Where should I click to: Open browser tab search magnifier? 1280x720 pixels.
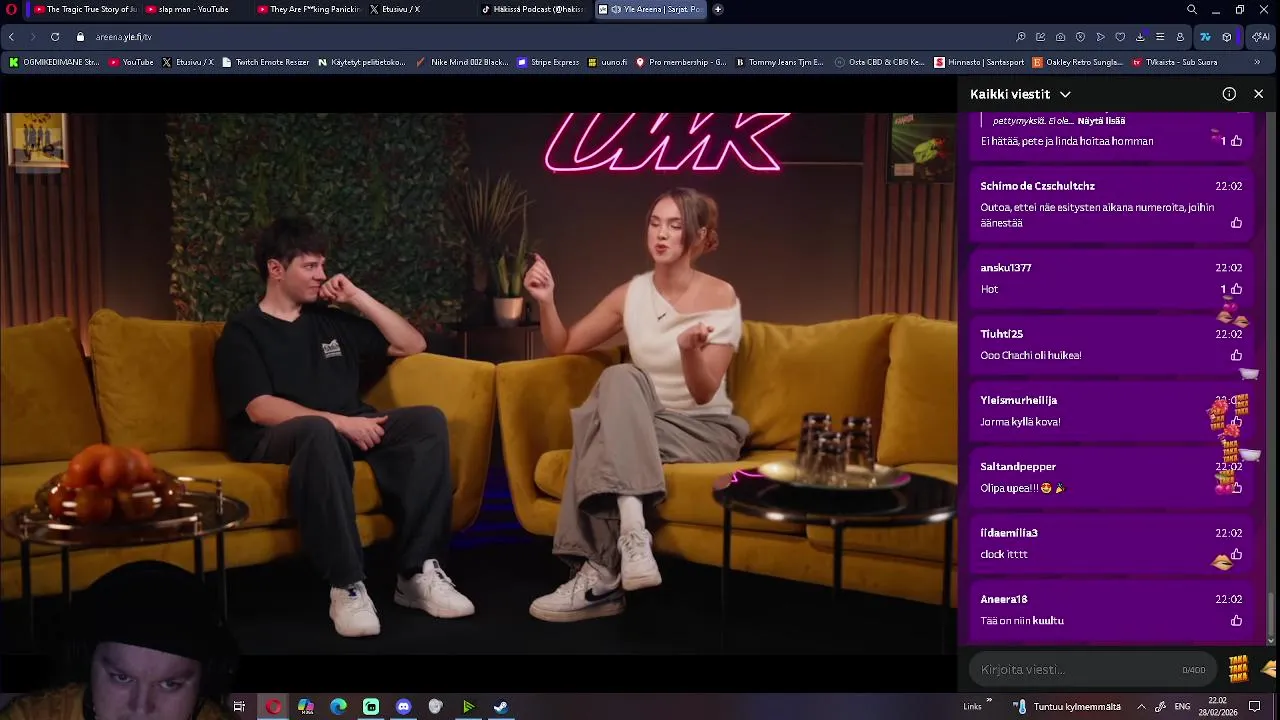tap(1192, 9)
